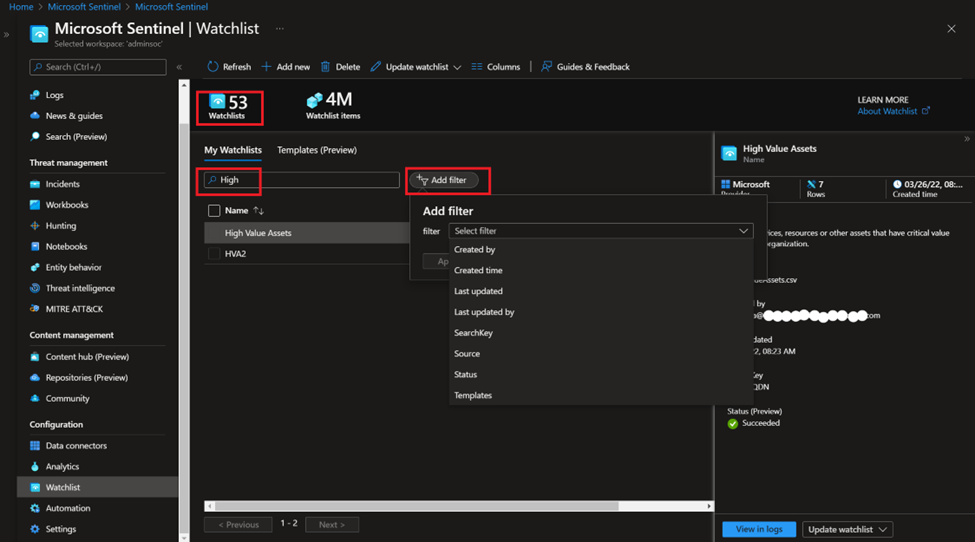Open Data connectors in Configuration
This screenshot has width=975, height=542.
coord(76,446)
